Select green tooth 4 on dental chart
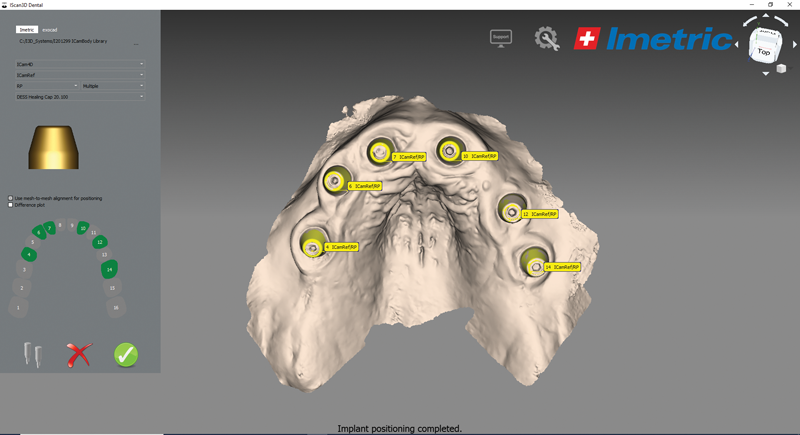Screen dimensions: 800x435 [x=30, y=255]
